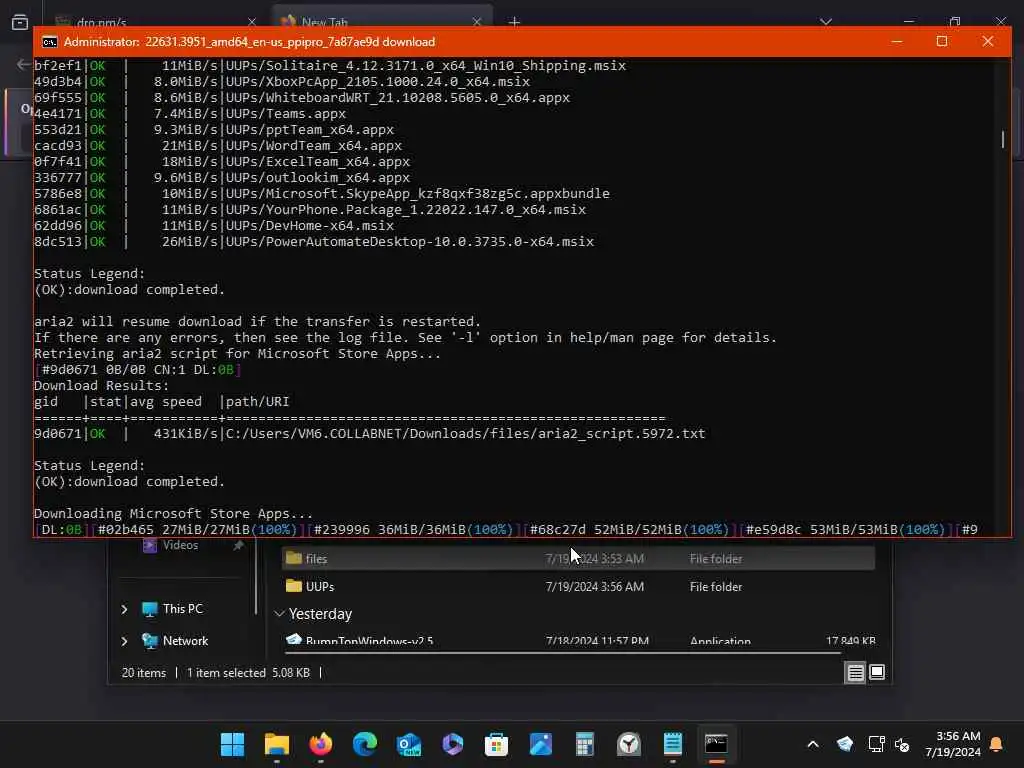Open Microsoft 365 Copilot taskbar icon

coord(453,744)
